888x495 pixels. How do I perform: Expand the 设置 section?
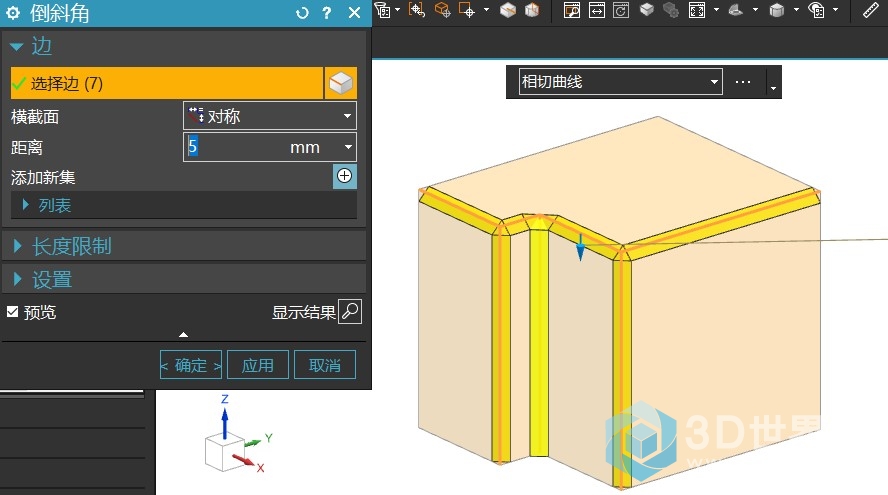click(17, 279)
